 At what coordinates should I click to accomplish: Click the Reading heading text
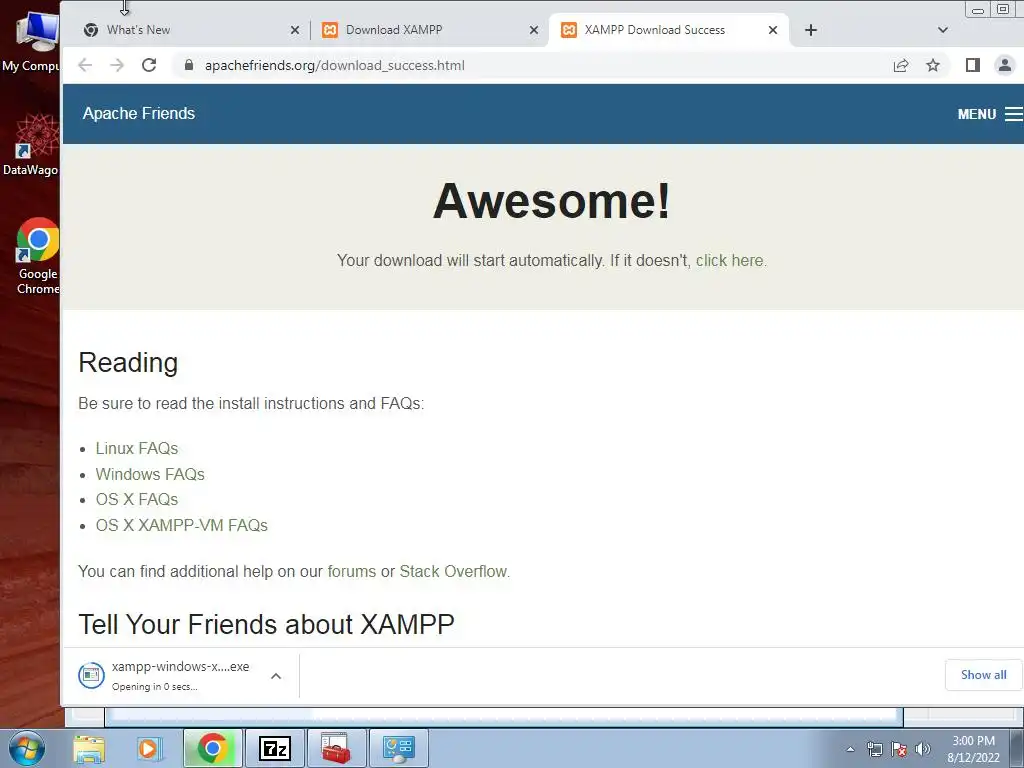point(128,363)
